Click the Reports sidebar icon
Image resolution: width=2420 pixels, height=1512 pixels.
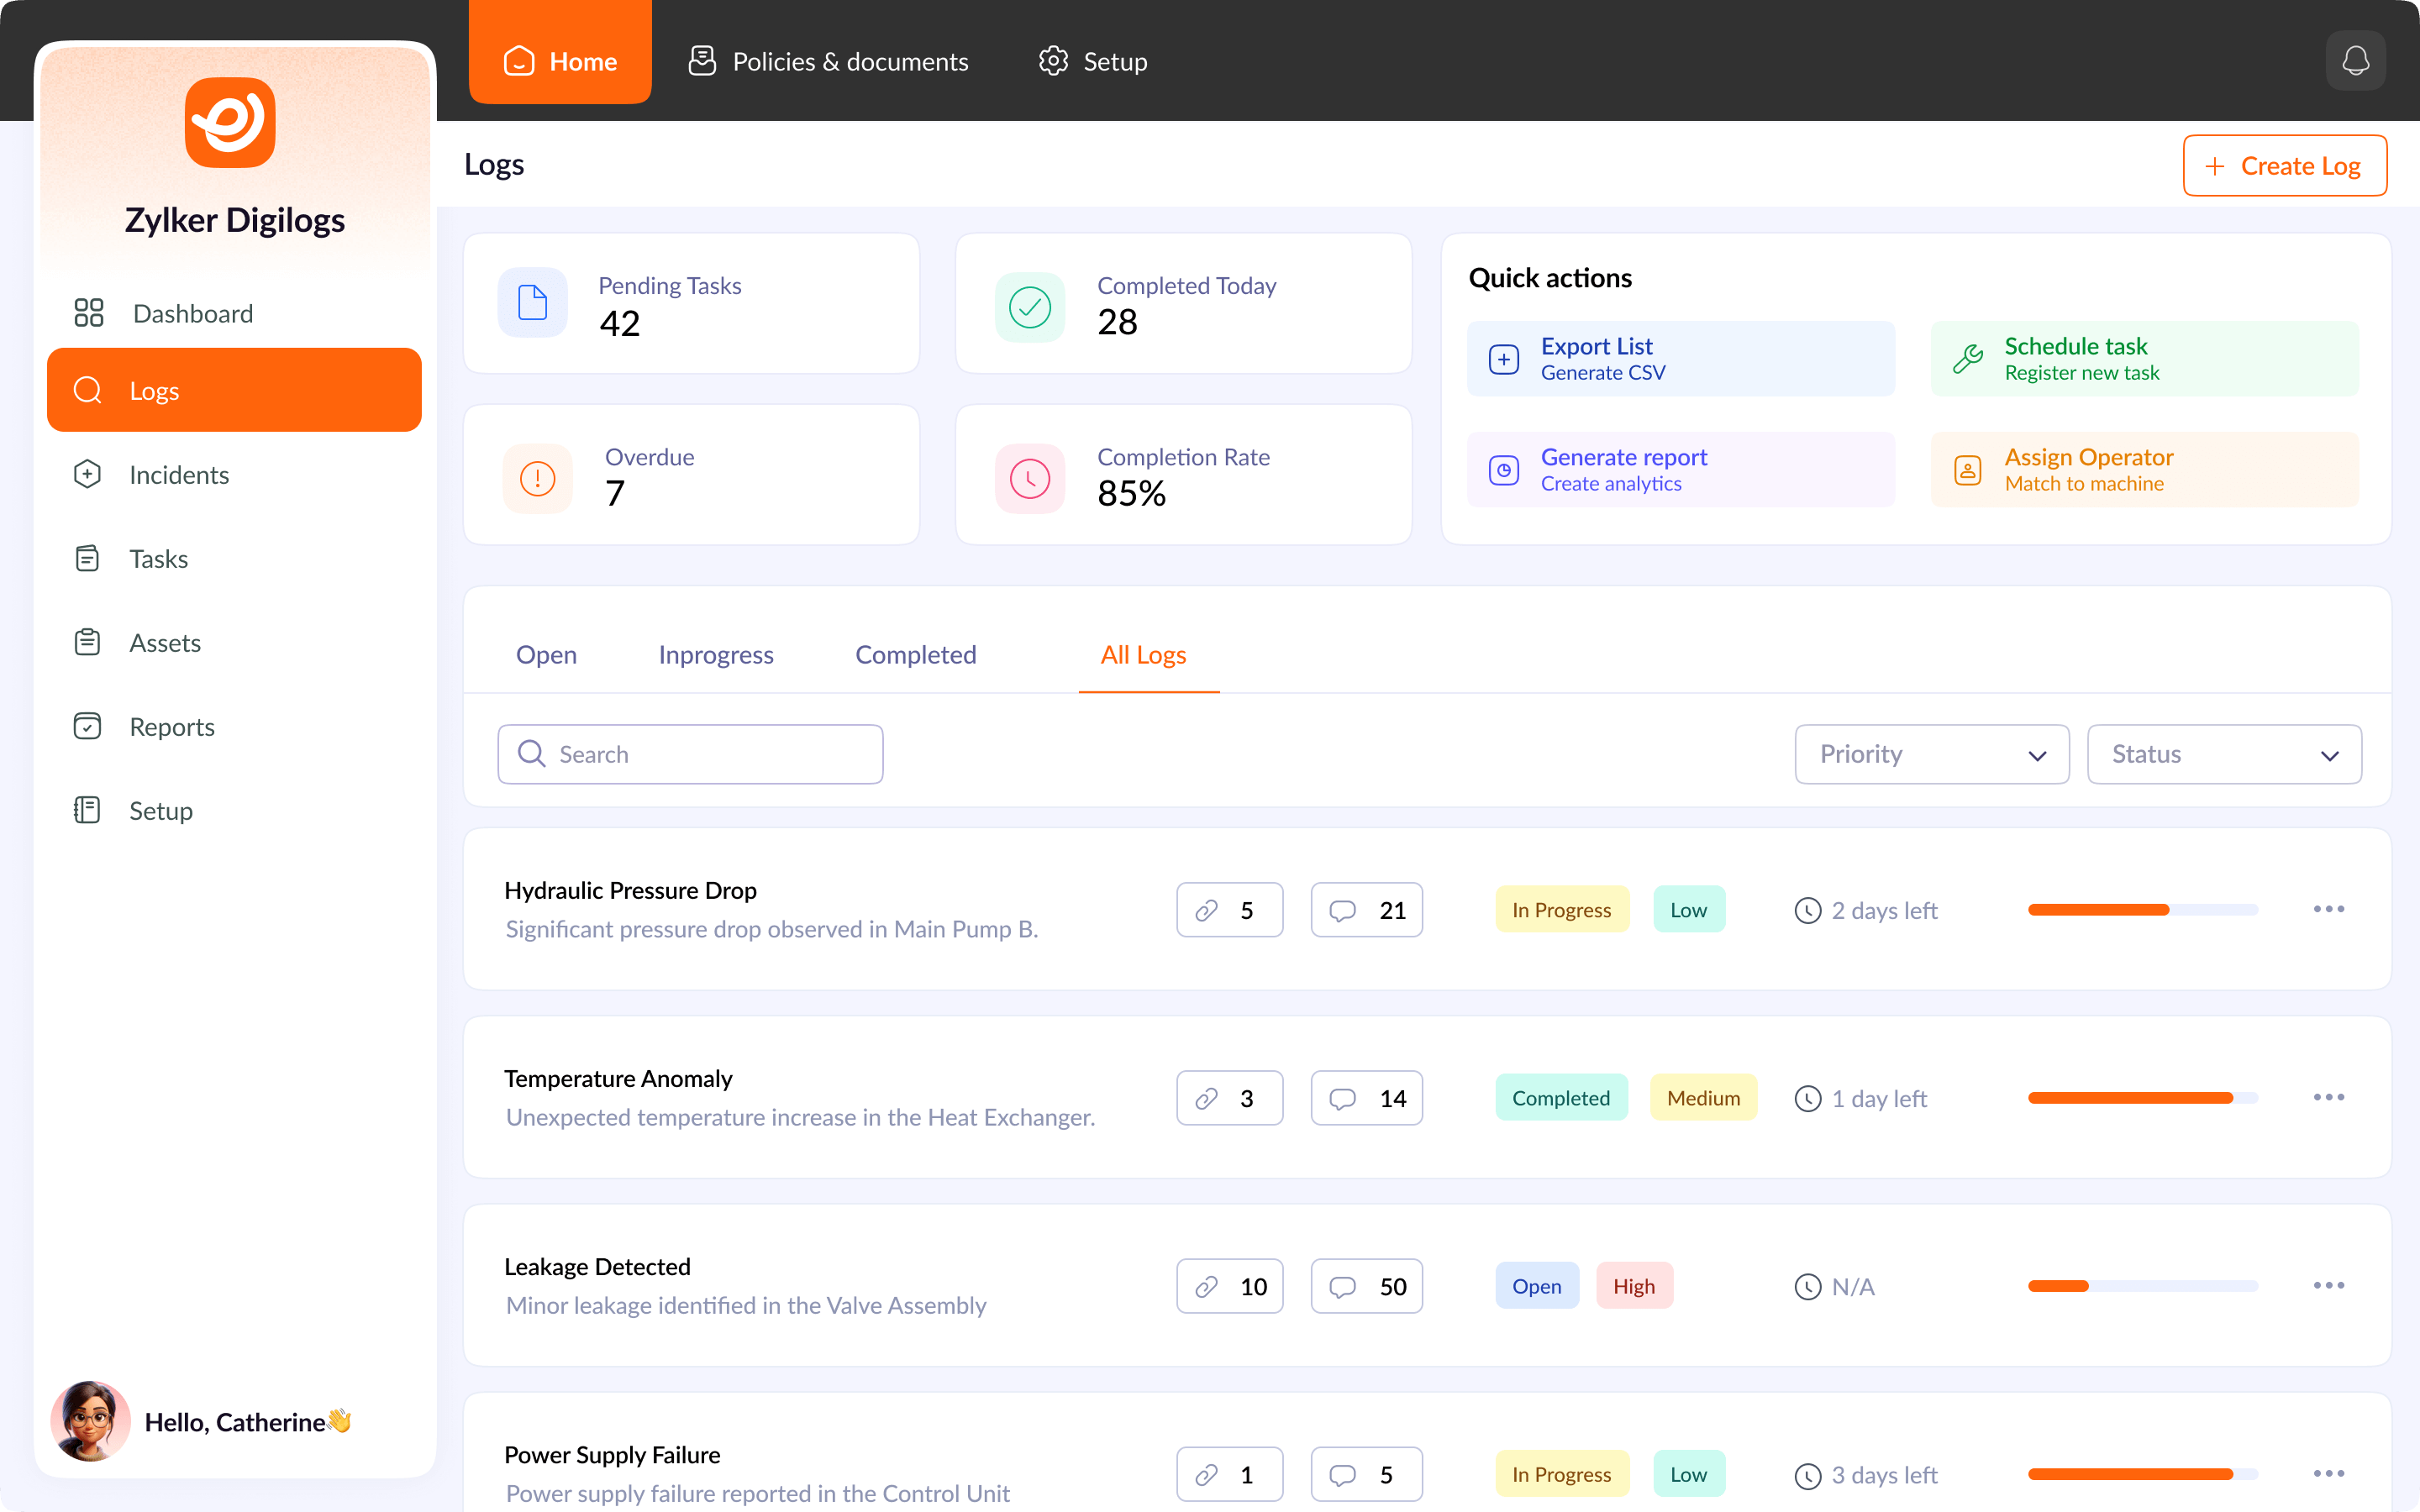click(x=88, y=726)
